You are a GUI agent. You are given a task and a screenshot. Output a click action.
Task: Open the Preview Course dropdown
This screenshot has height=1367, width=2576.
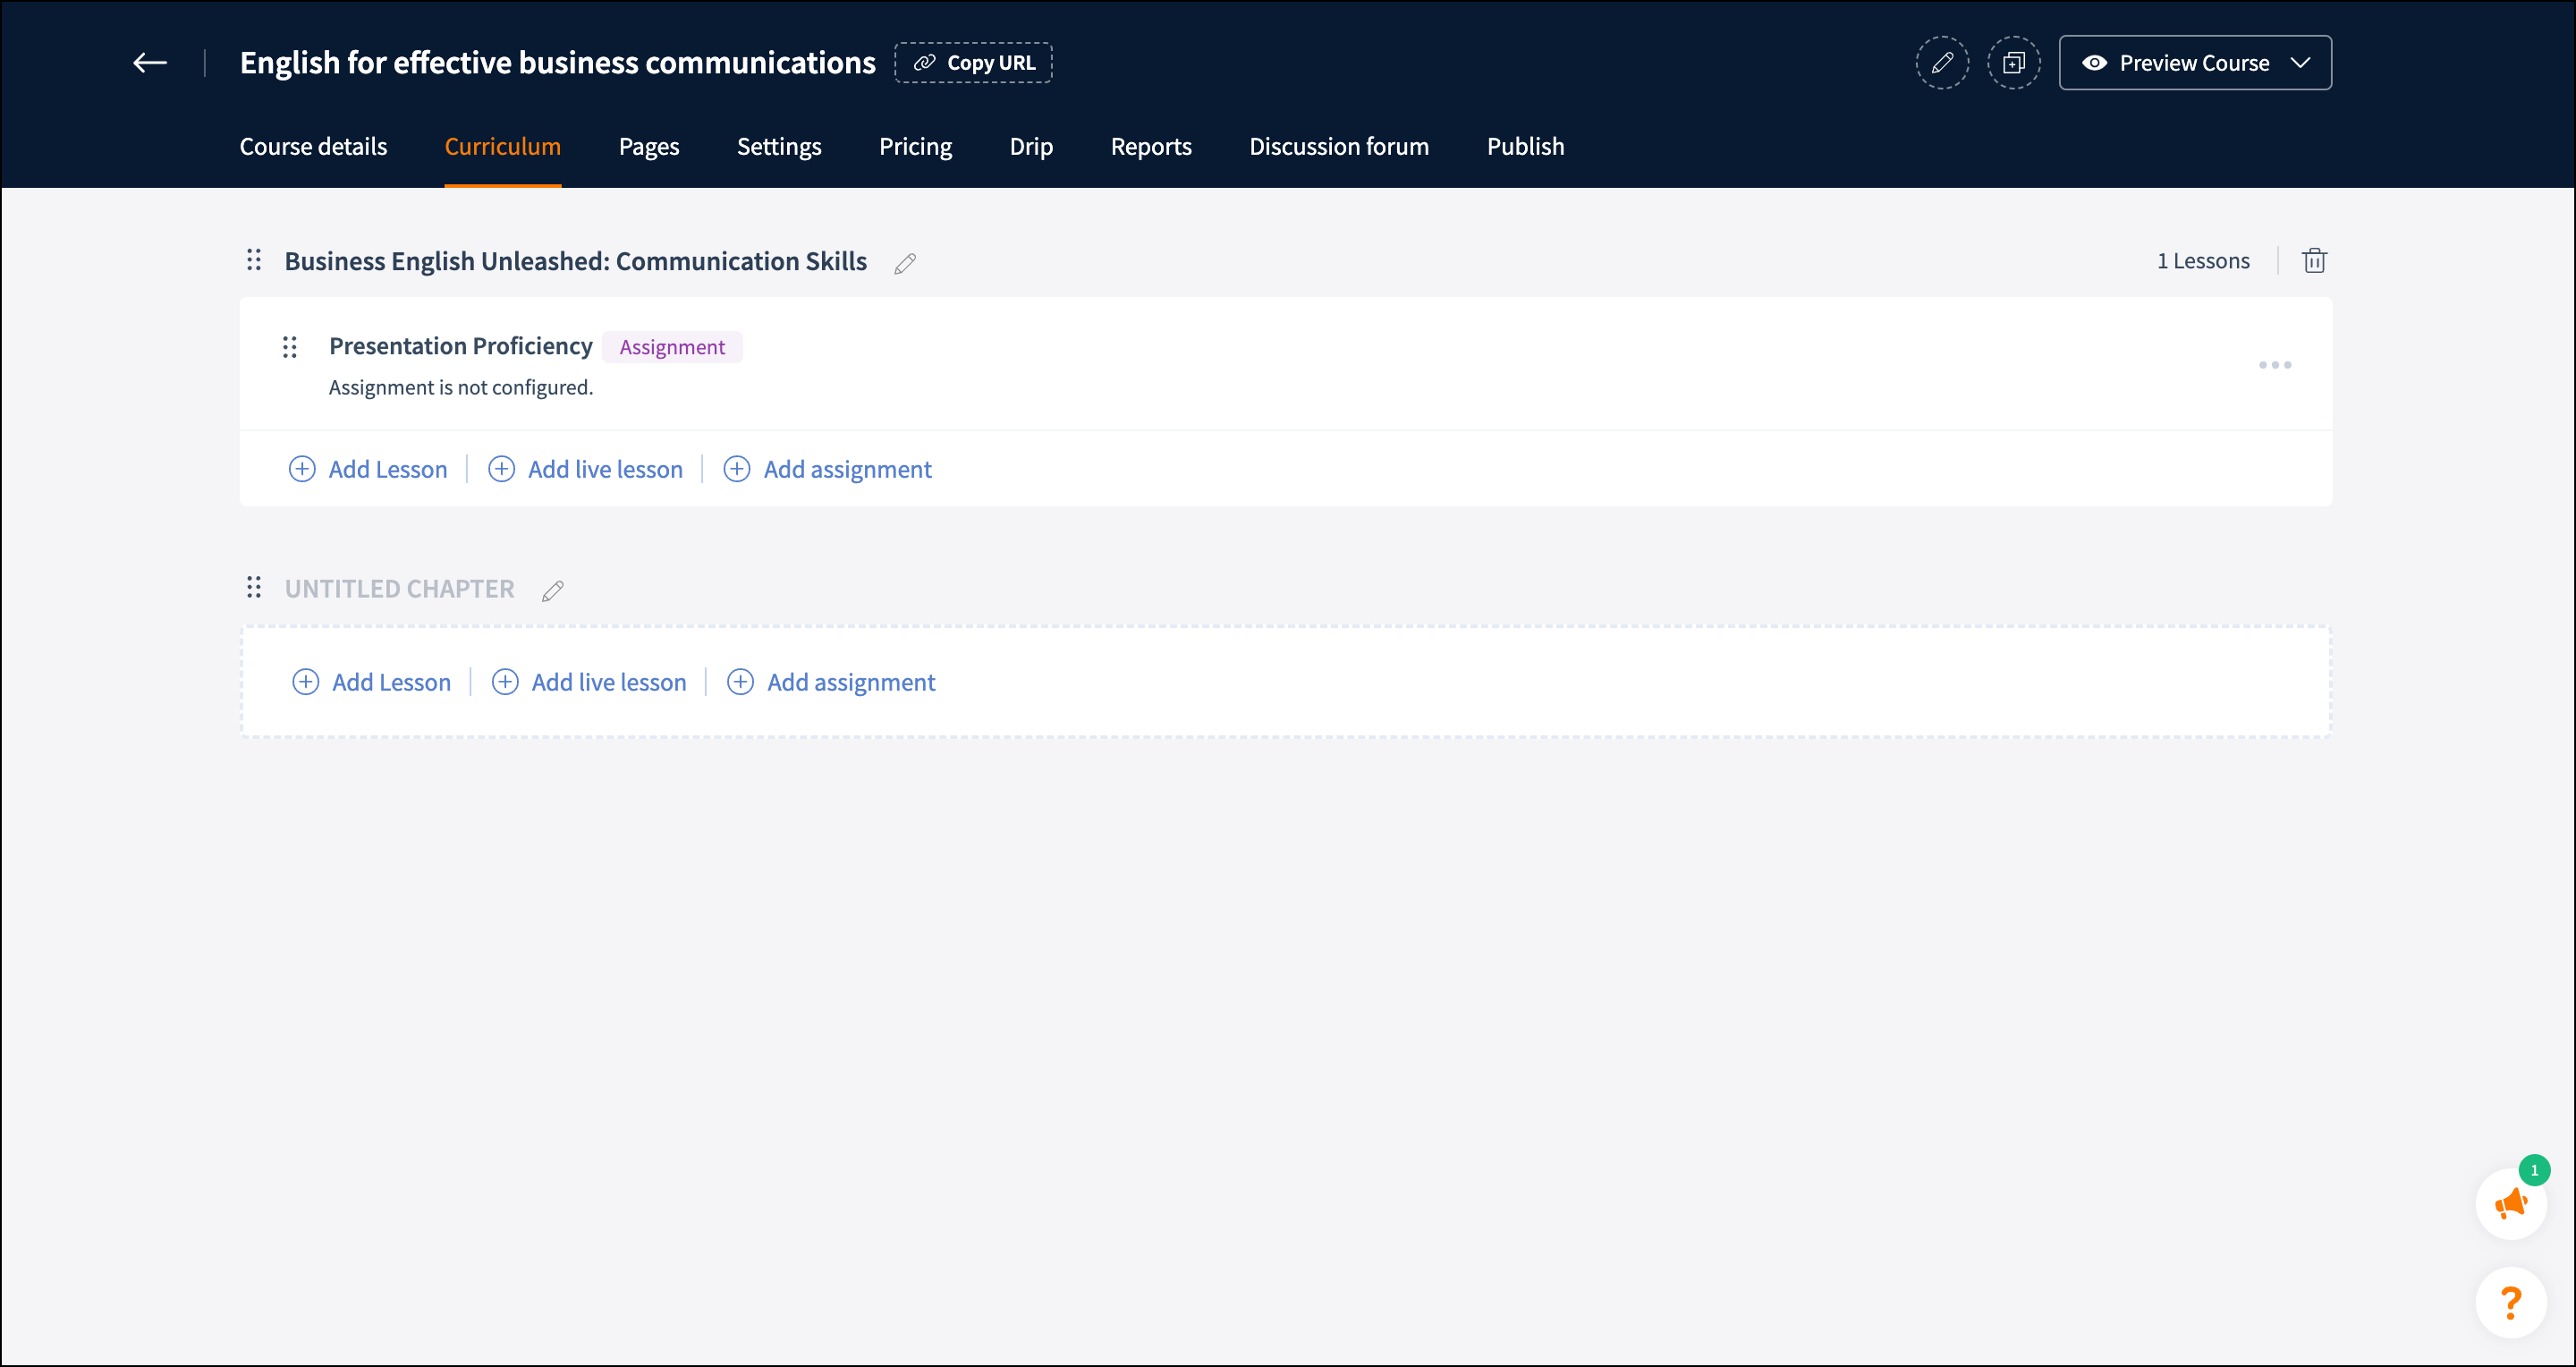(2195, 63)
